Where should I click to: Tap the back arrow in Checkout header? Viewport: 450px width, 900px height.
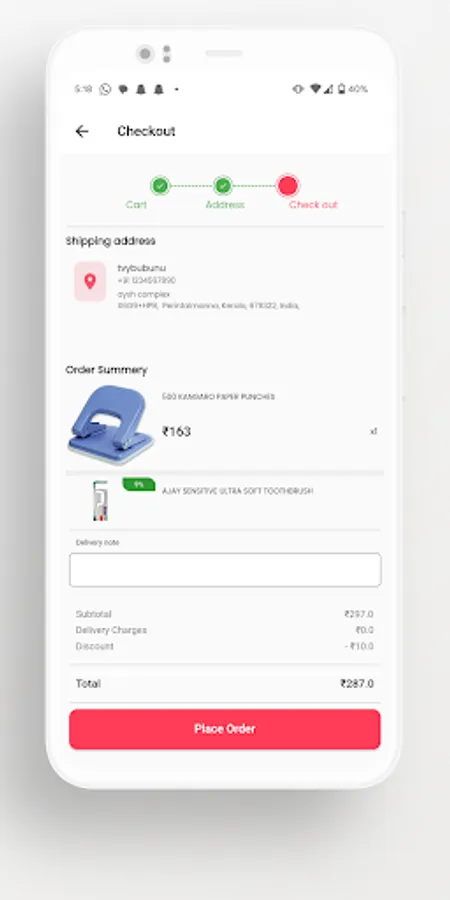pyautogui.click(x=82, y=131)
